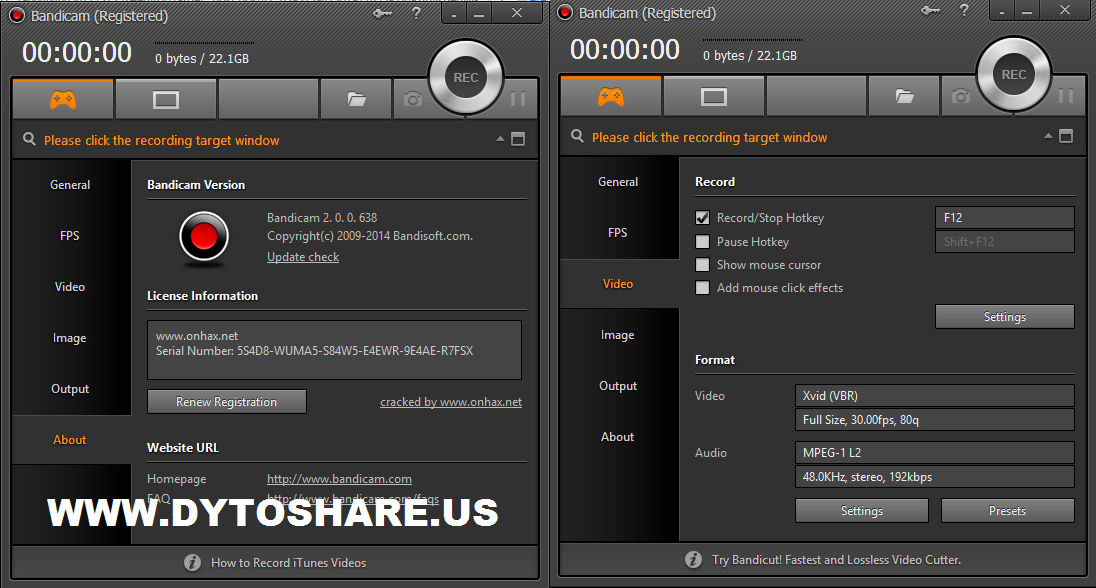Click info icon beside Bandicut tip
The width and height of the screenshot is (1096, 588).
[693, 559]
